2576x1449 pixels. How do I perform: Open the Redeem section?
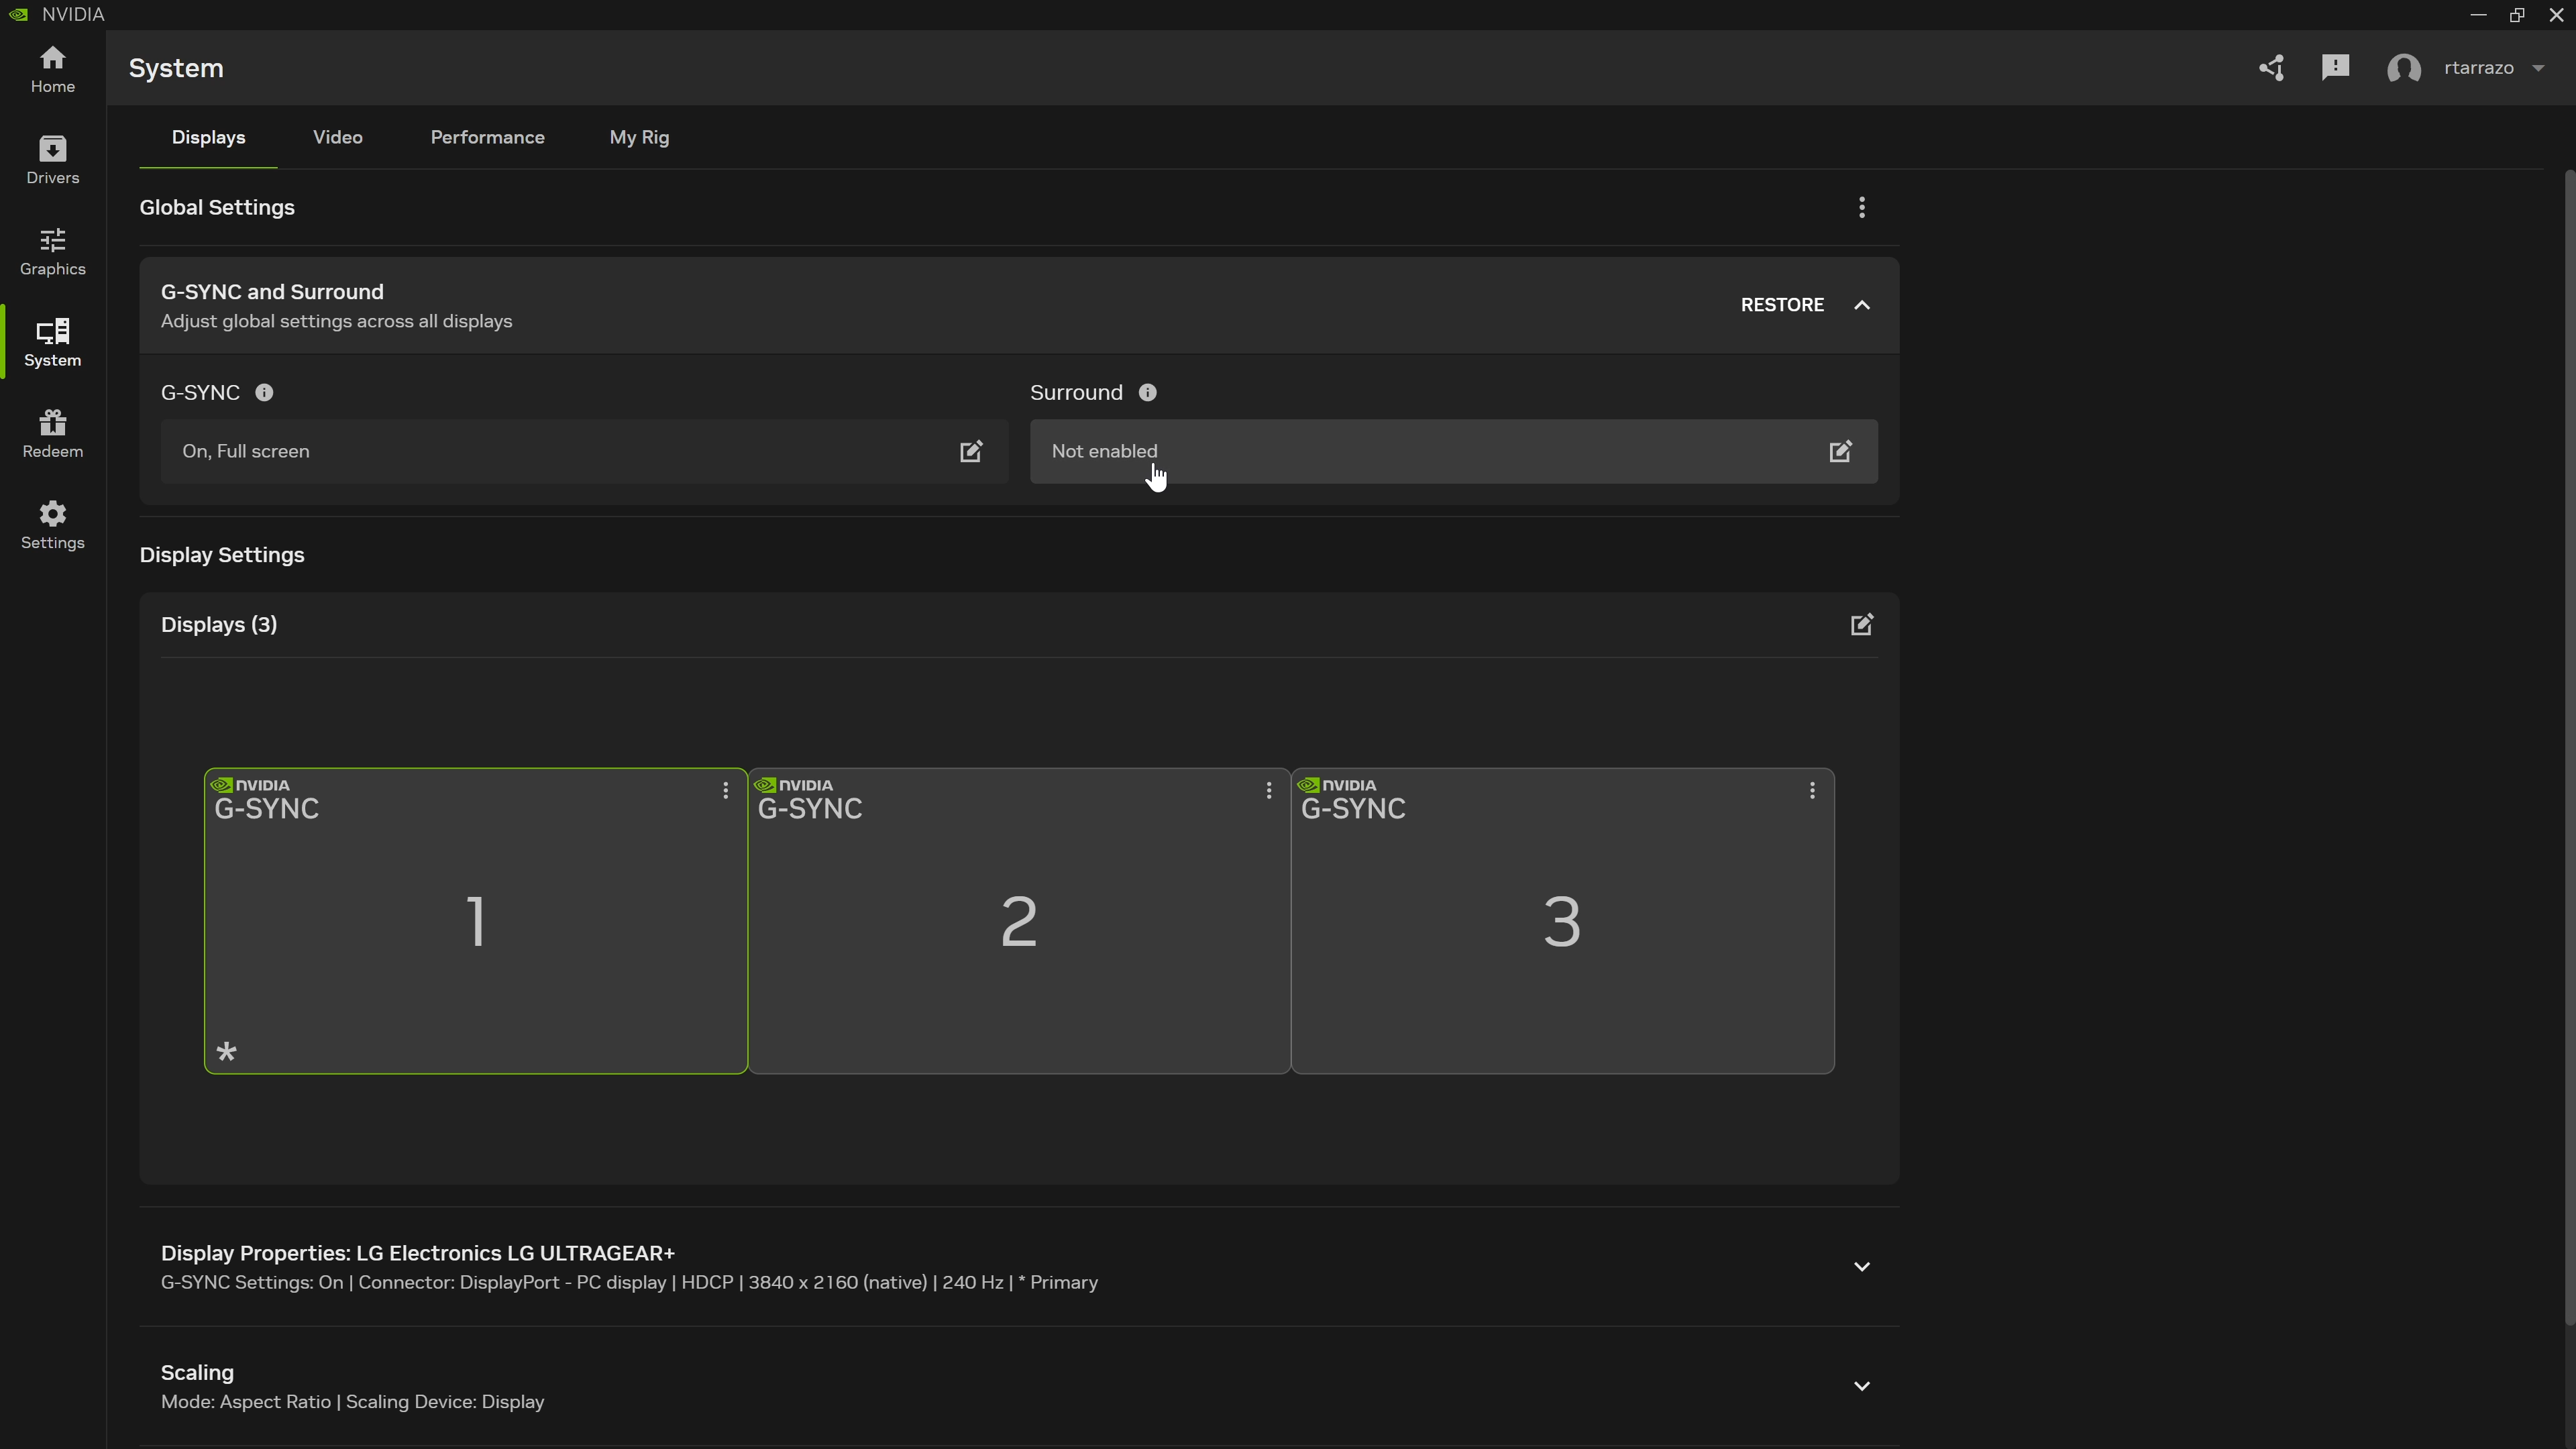point(52,432)
